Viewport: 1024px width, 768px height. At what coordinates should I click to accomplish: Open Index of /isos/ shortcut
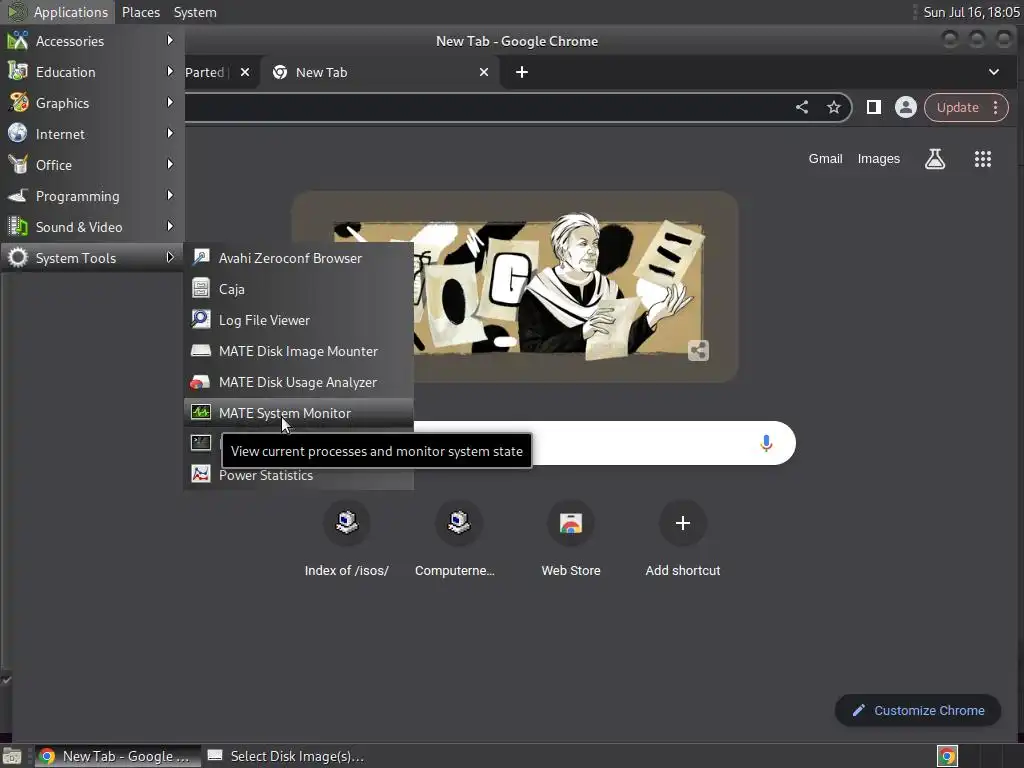point(347,539)
